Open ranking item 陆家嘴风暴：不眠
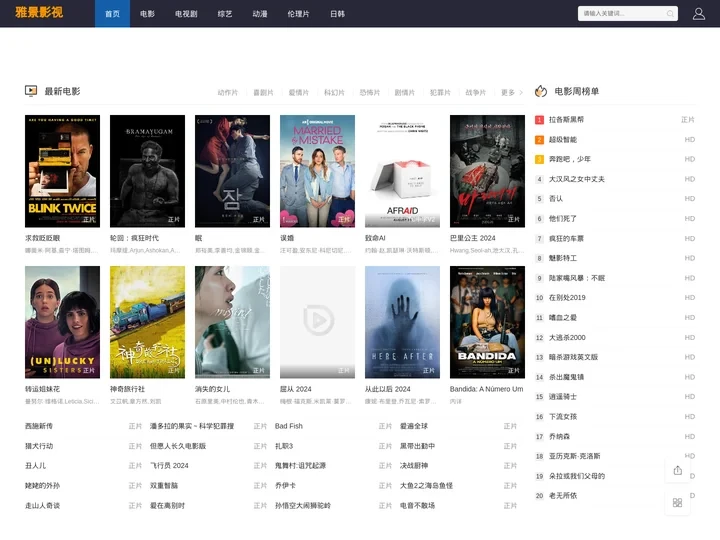Image resolution: width=720 pixels, height=540 pixels. 577,278
